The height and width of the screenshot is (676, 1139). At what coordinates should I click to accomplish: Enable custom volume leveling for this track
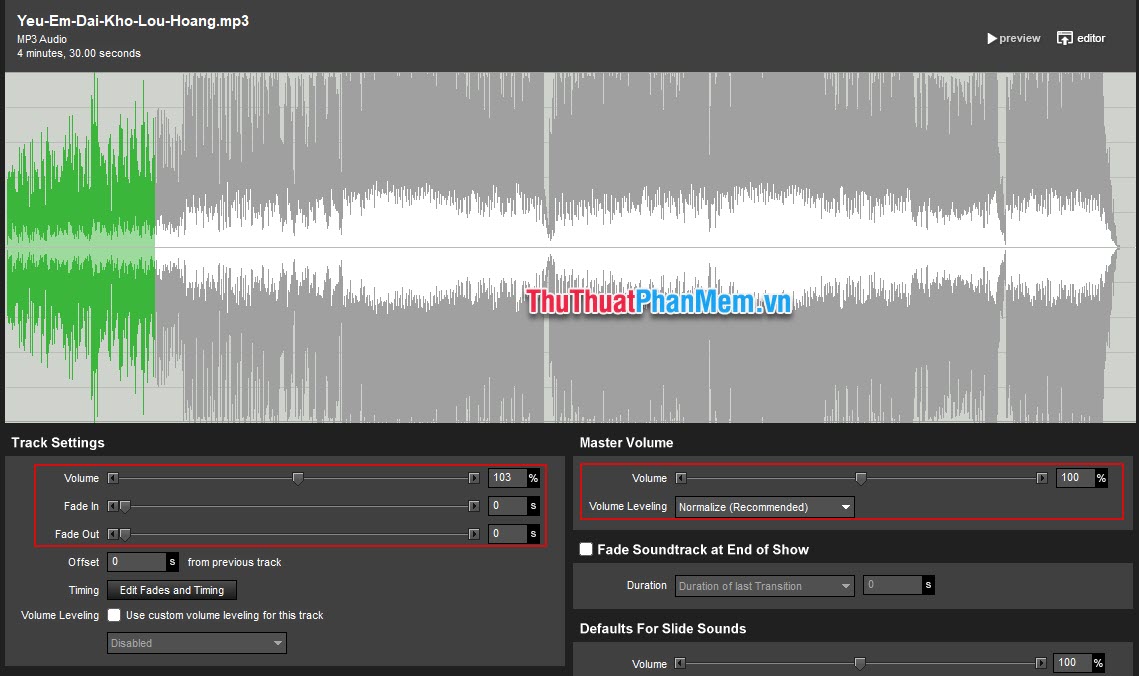[114, 615]
